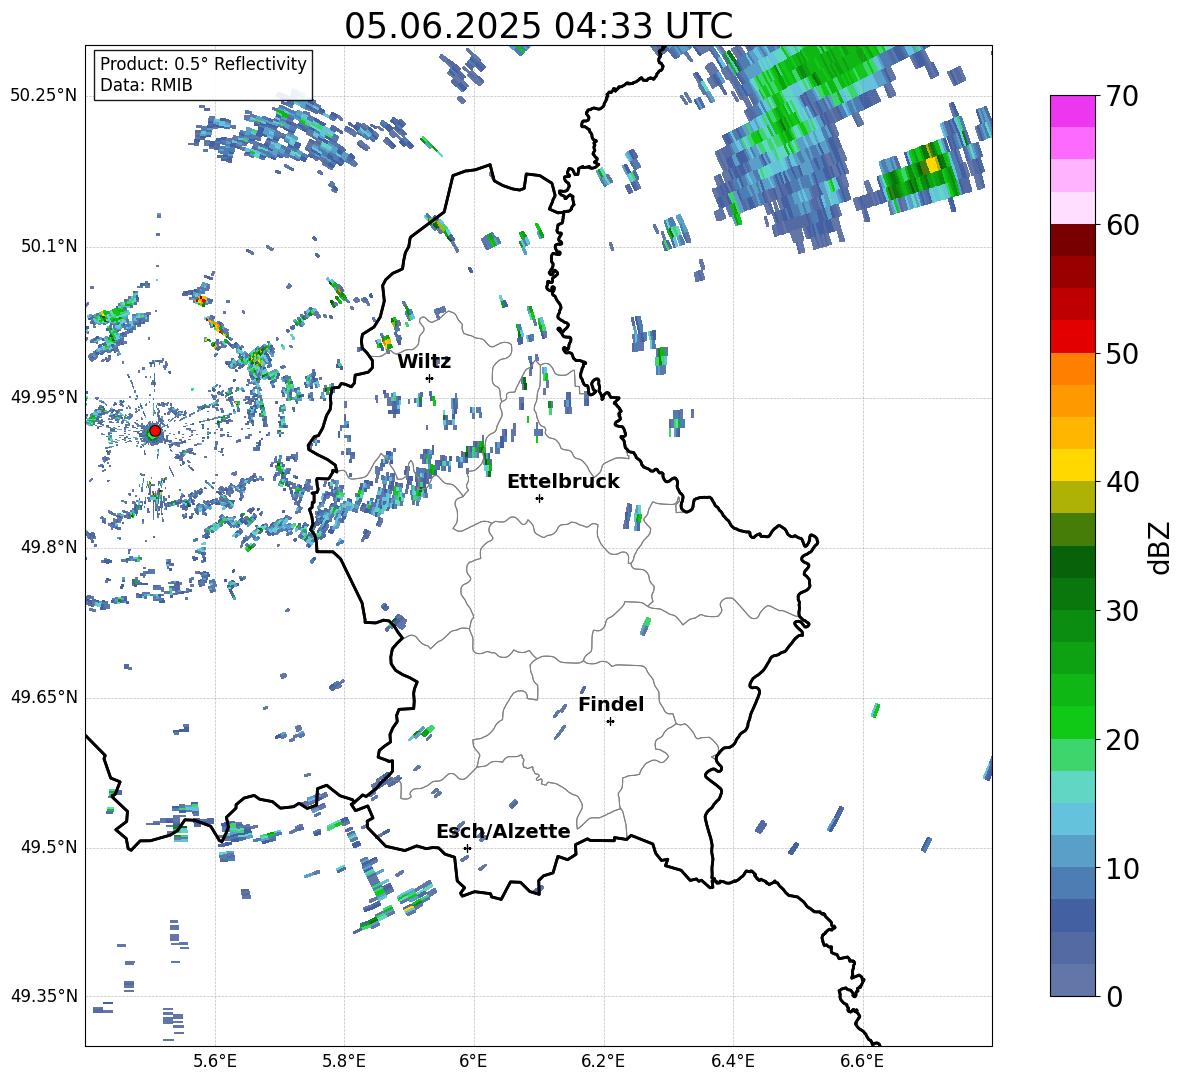Click the colorbar tick label 10
This screenshot has height=1081, width=1184.
1122,868
